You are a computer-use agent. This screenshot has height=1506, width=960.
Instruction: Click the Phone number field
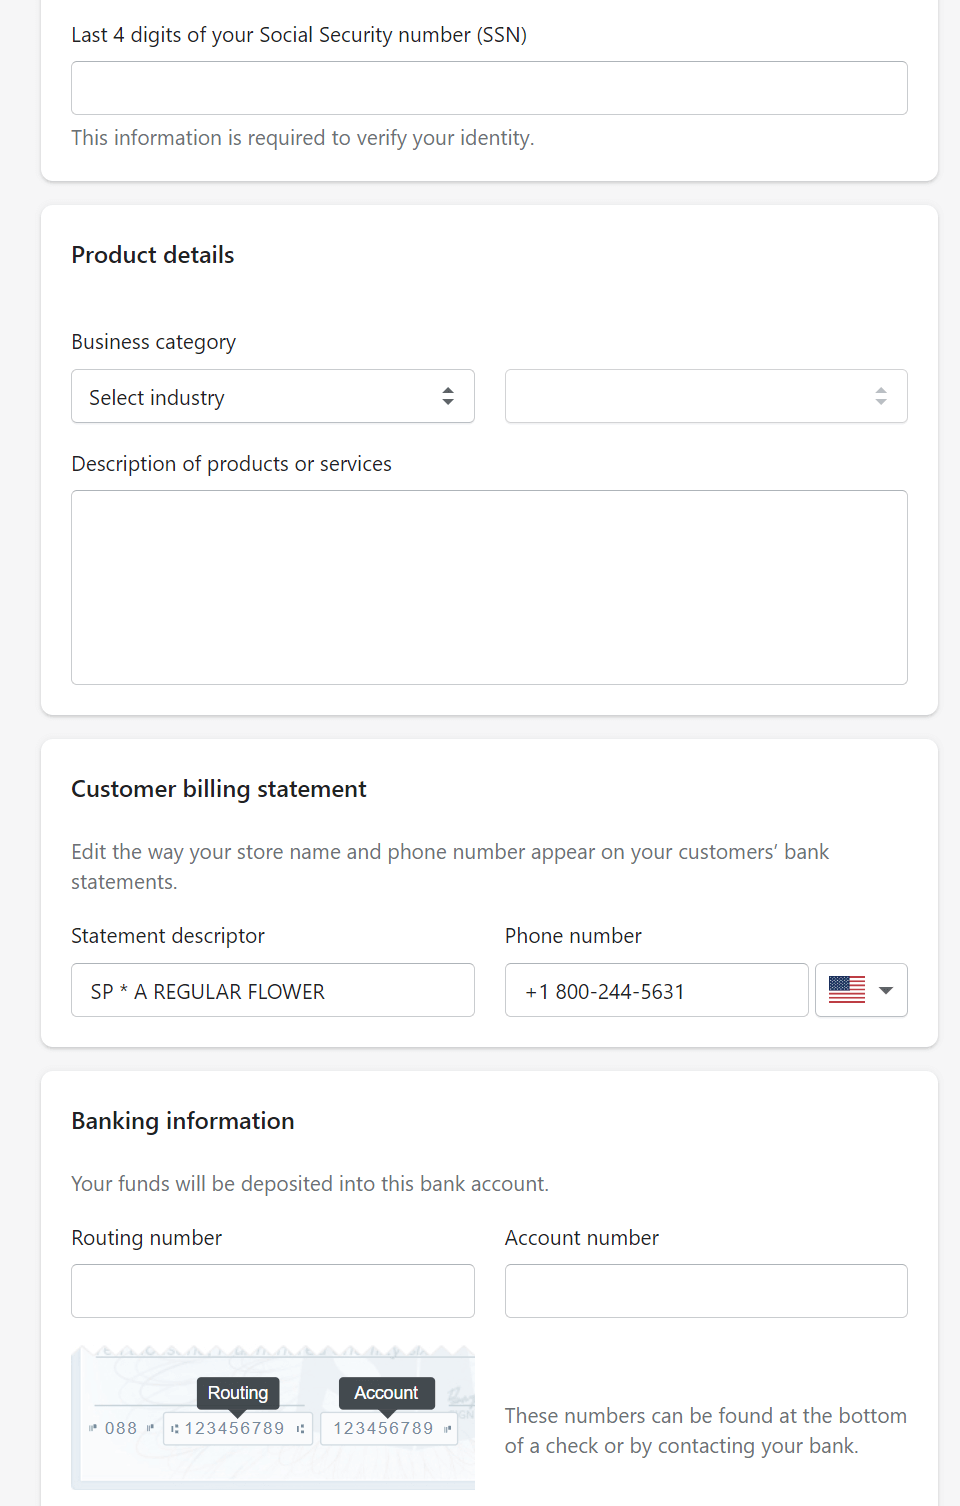656,990
